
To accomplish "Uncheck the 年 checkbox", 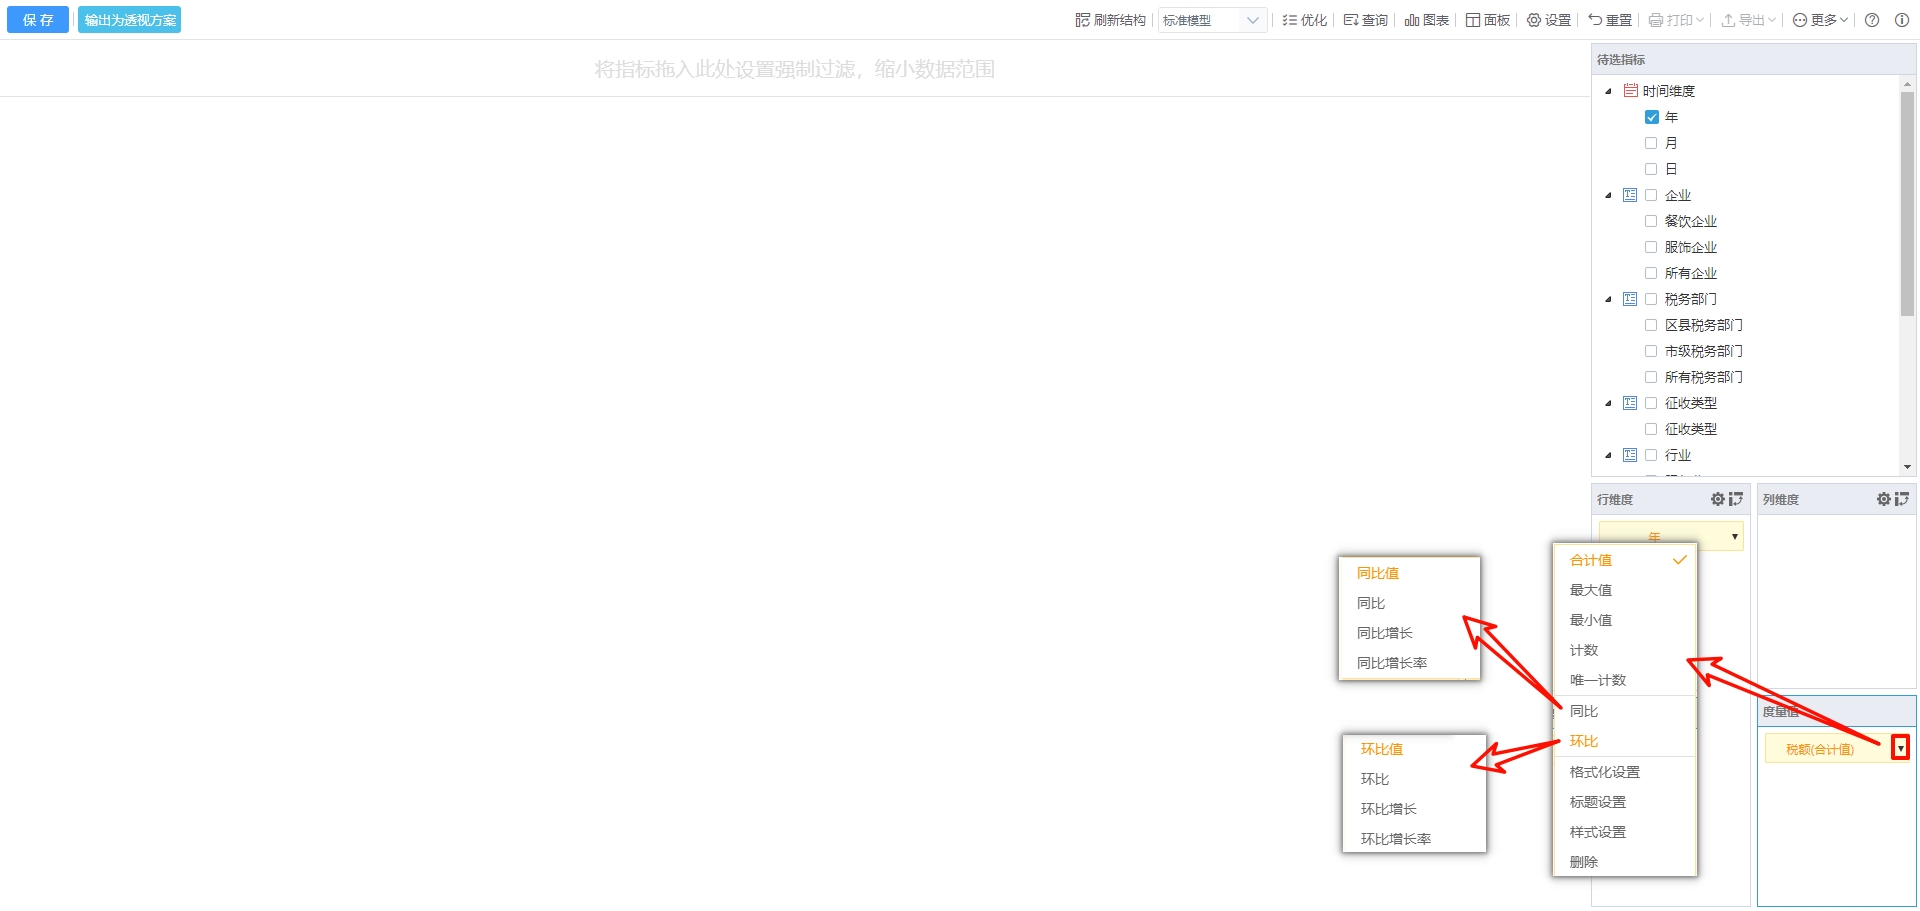I will pyautogui.click(x=1651, y=117).
